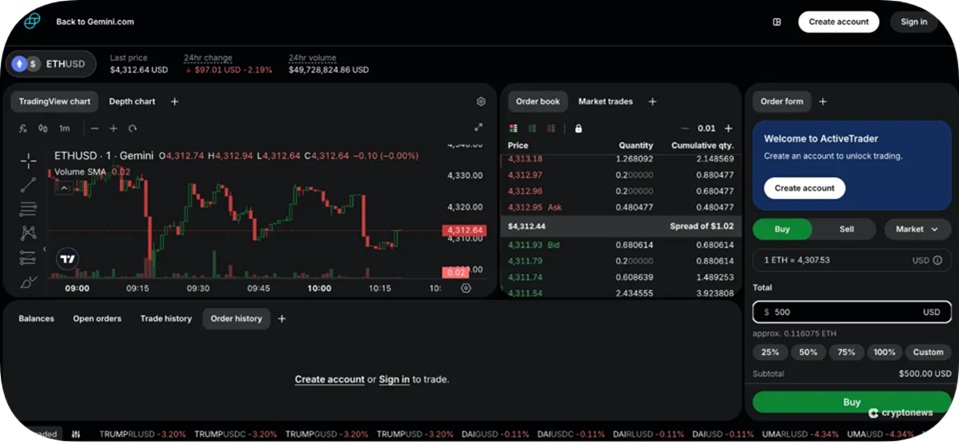959x442 pixels.
Task: Click the Total USD amount input field
Action: click(x=852, y=312)
